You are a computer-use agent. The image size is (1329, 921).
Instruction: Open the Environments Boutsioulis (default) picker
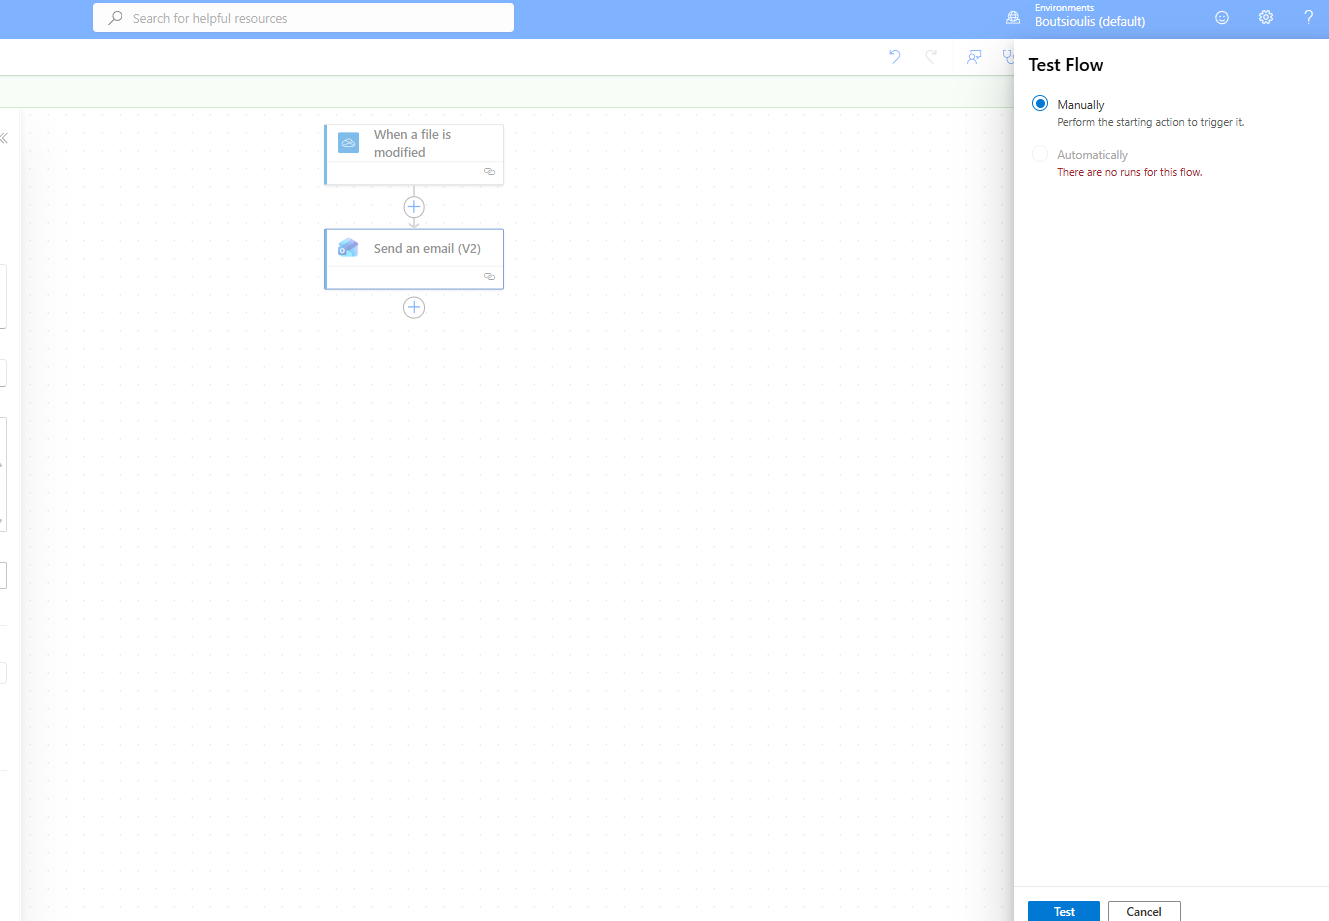point(1088,16)
